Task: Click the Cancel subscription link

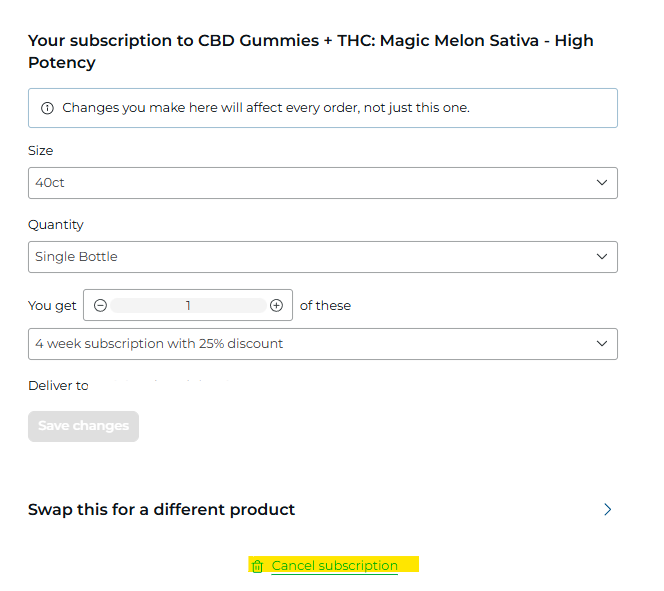Action: pyautogui.click(x=334, y=566)
